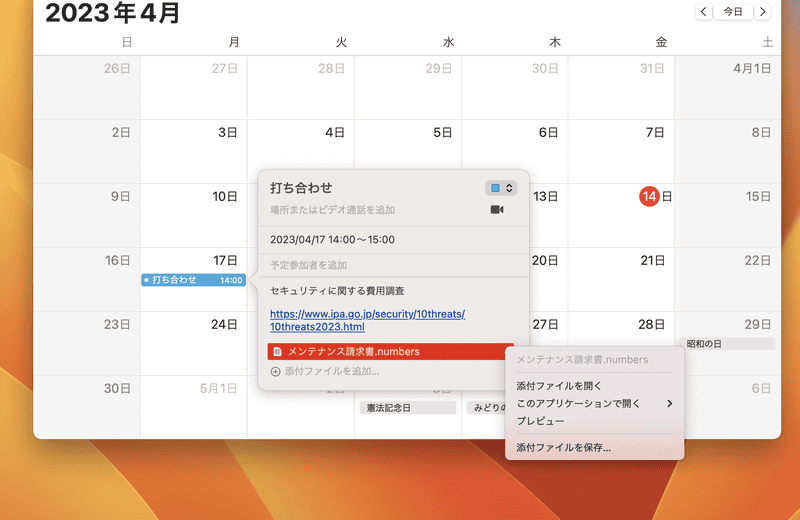Select the 13日 day cell
800x520 pixels.
(x=548, y=215)
